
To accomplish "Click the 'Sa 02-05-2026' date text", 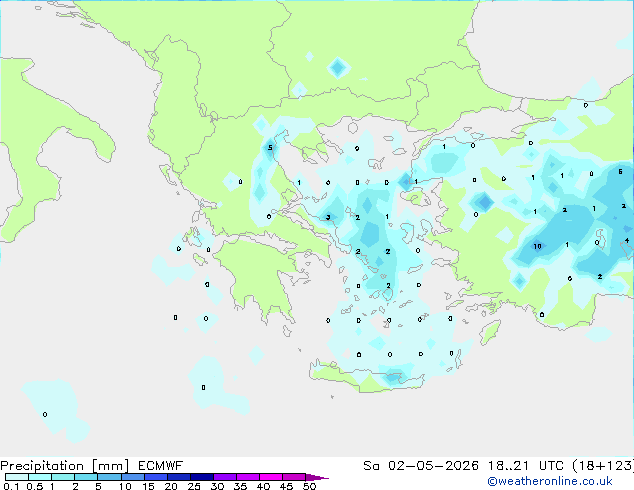I will click(421, 466).
